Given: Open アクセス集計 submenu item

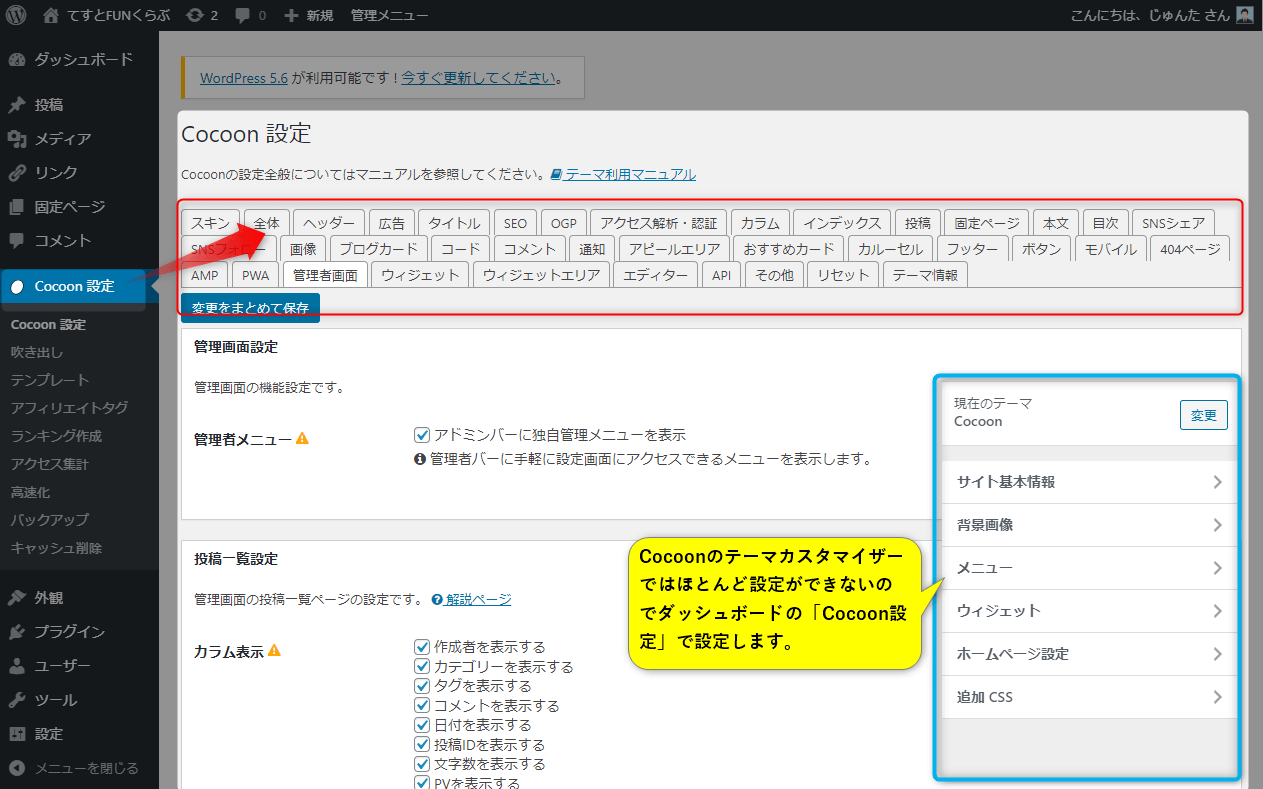Looking at the screenshot, I should (x=50, y=464).
